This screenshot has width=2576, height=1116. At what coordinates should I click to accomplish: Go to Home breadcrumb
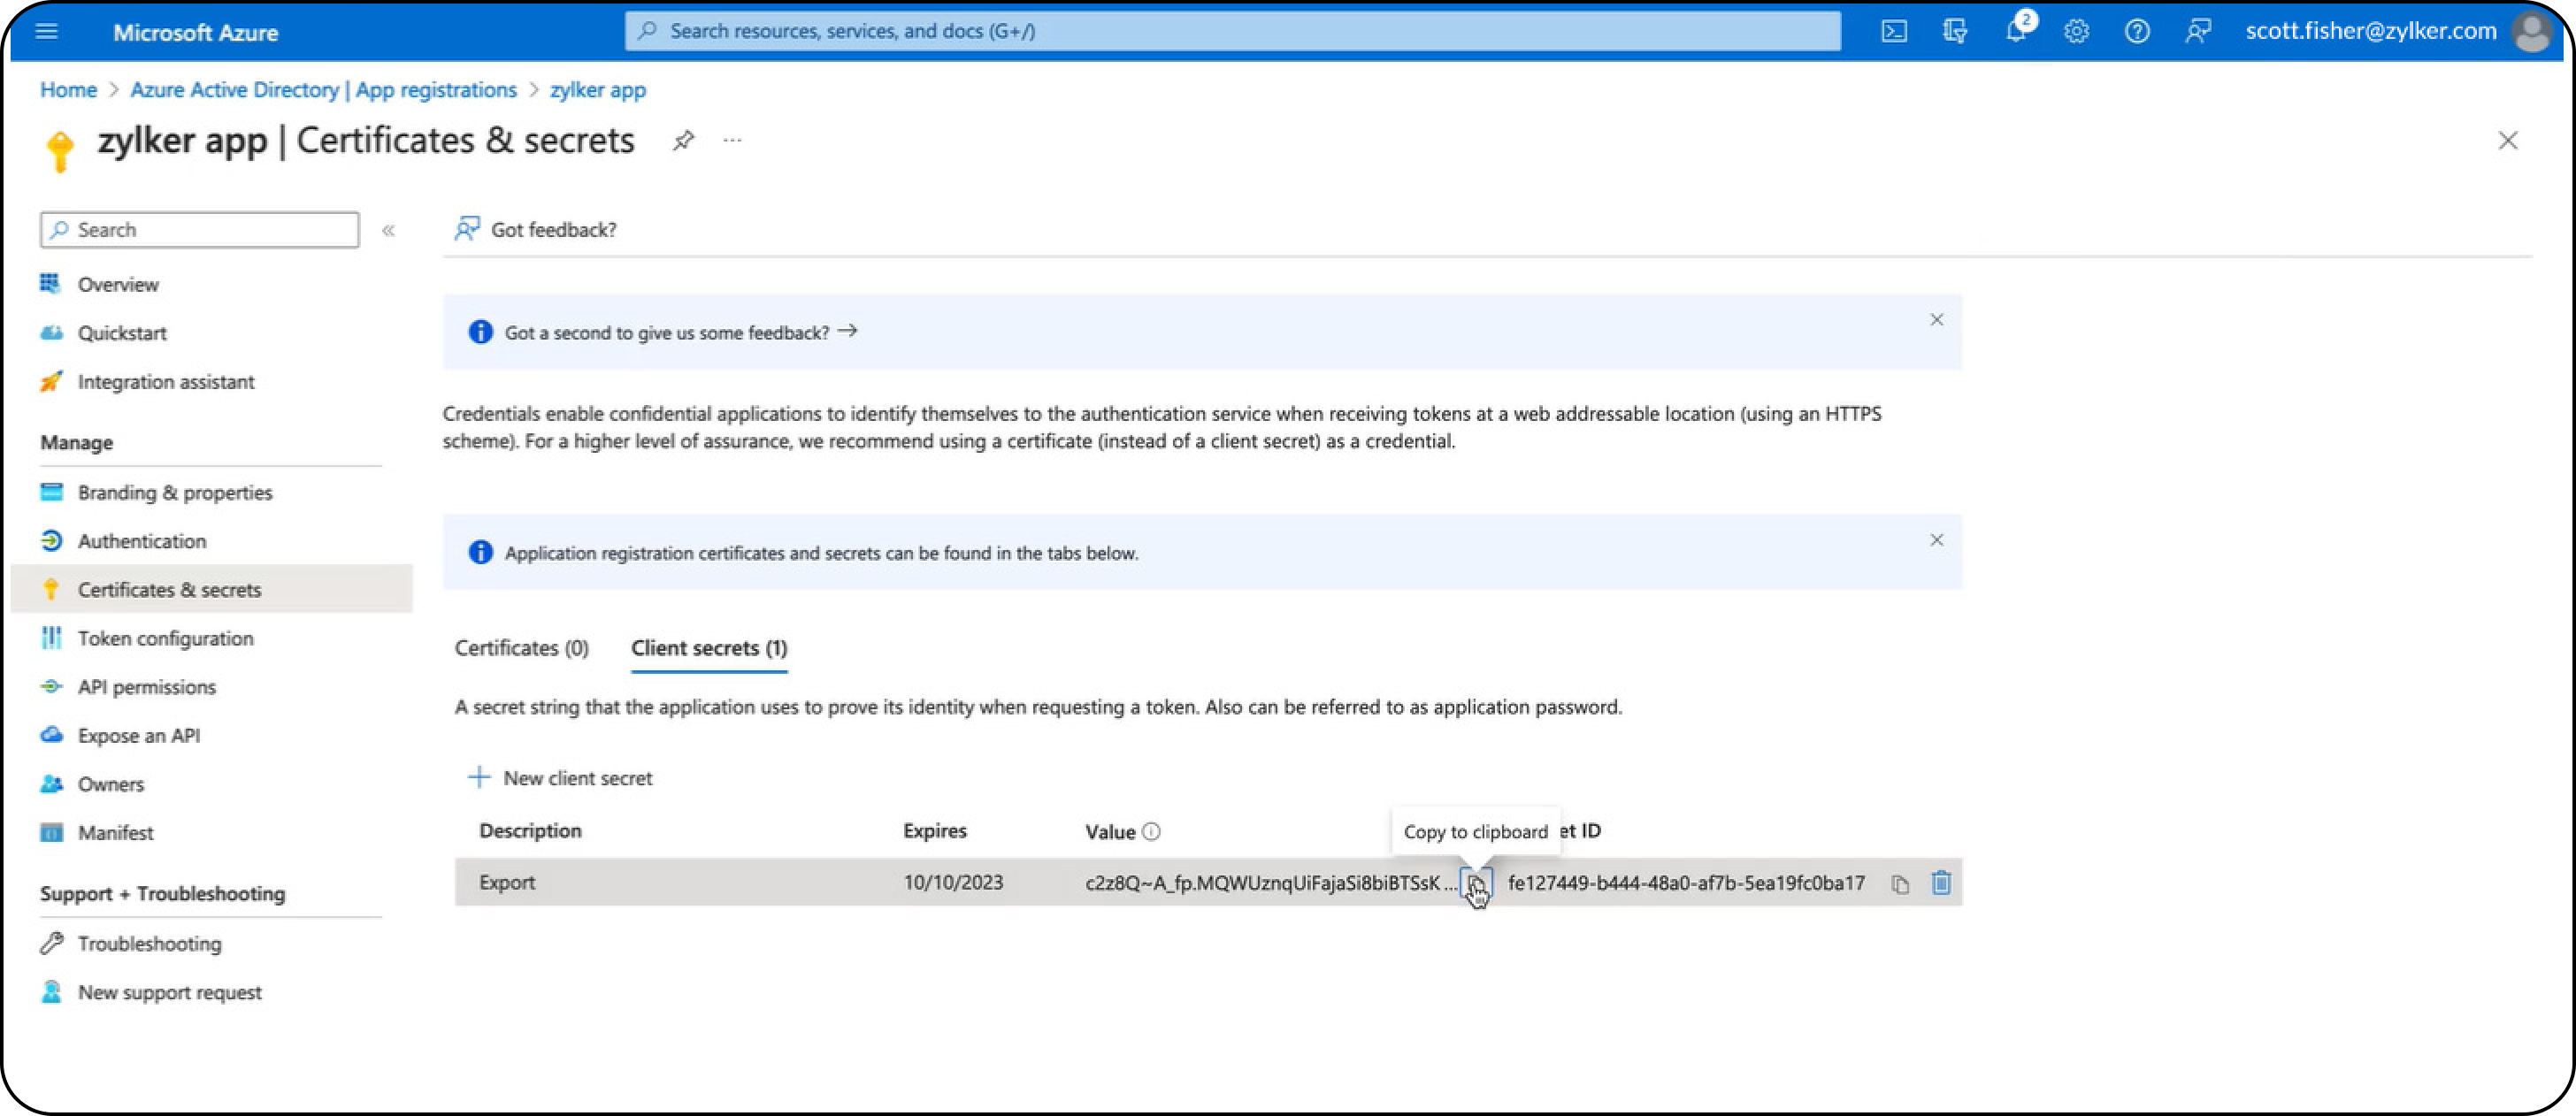68,90
